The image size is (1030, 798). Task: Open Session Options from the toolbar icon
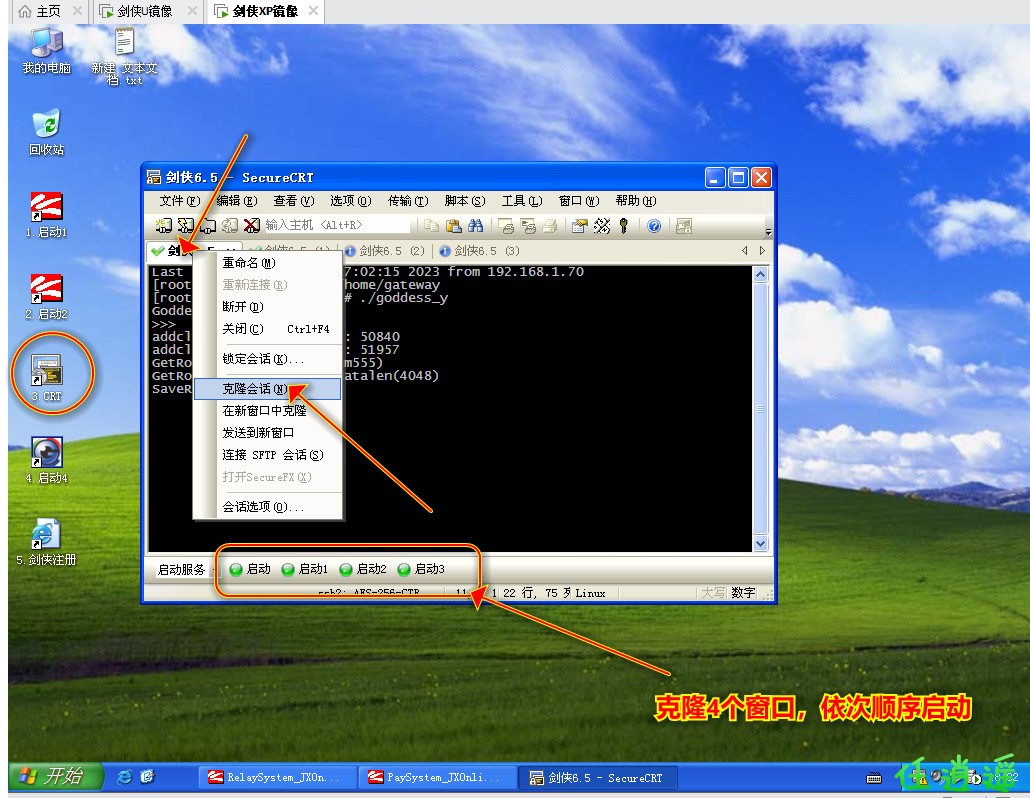[579, 226]
